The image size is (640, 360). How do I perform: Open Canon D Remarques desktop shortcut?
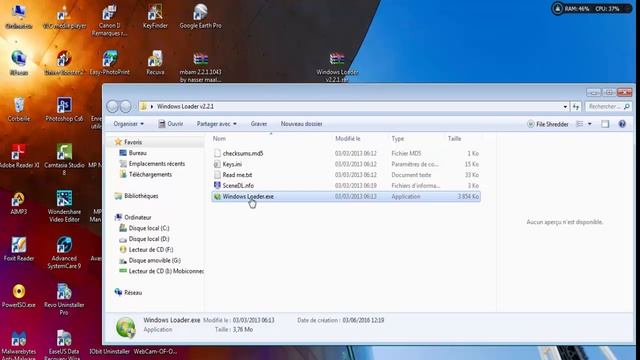click(109, 20)
